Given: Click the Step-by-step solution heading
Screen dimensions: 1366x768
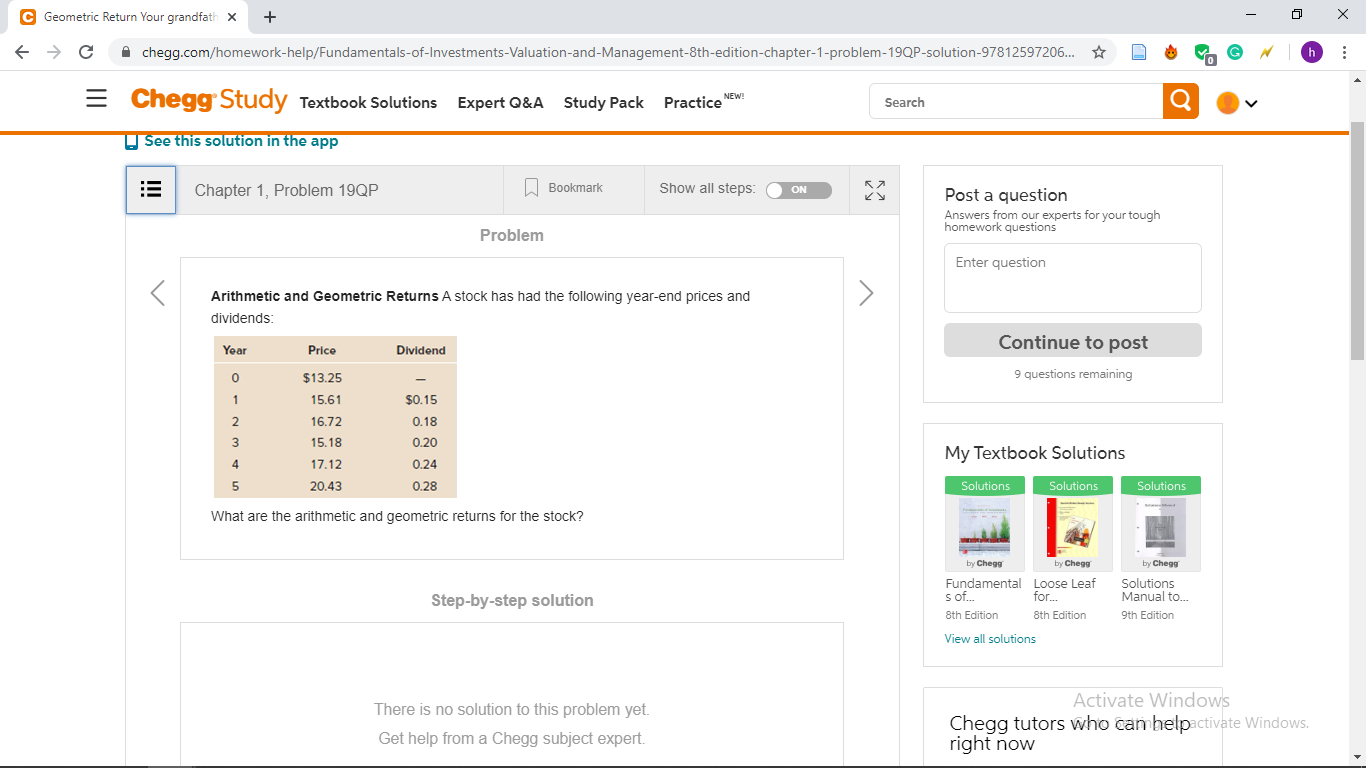Looking at the screenshot, I should click(512, 600).
